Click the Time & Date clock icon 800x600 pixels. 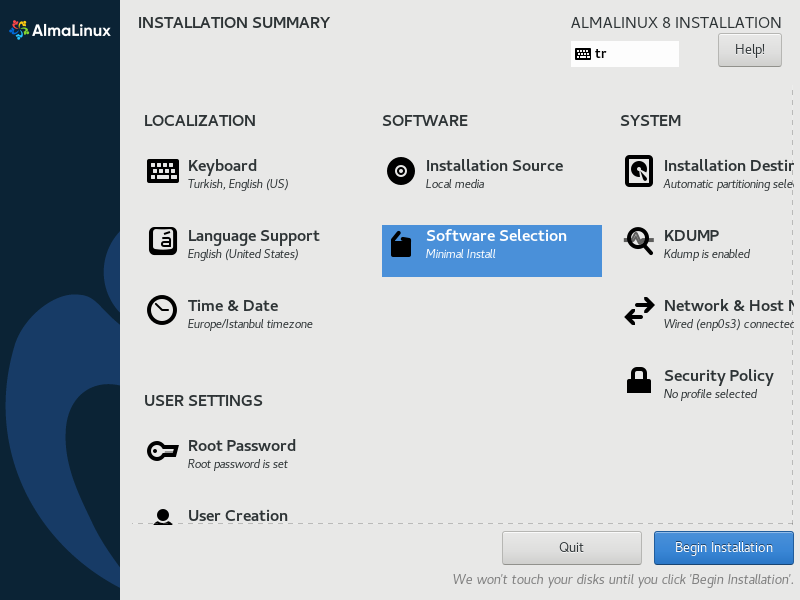coord(162,310)
